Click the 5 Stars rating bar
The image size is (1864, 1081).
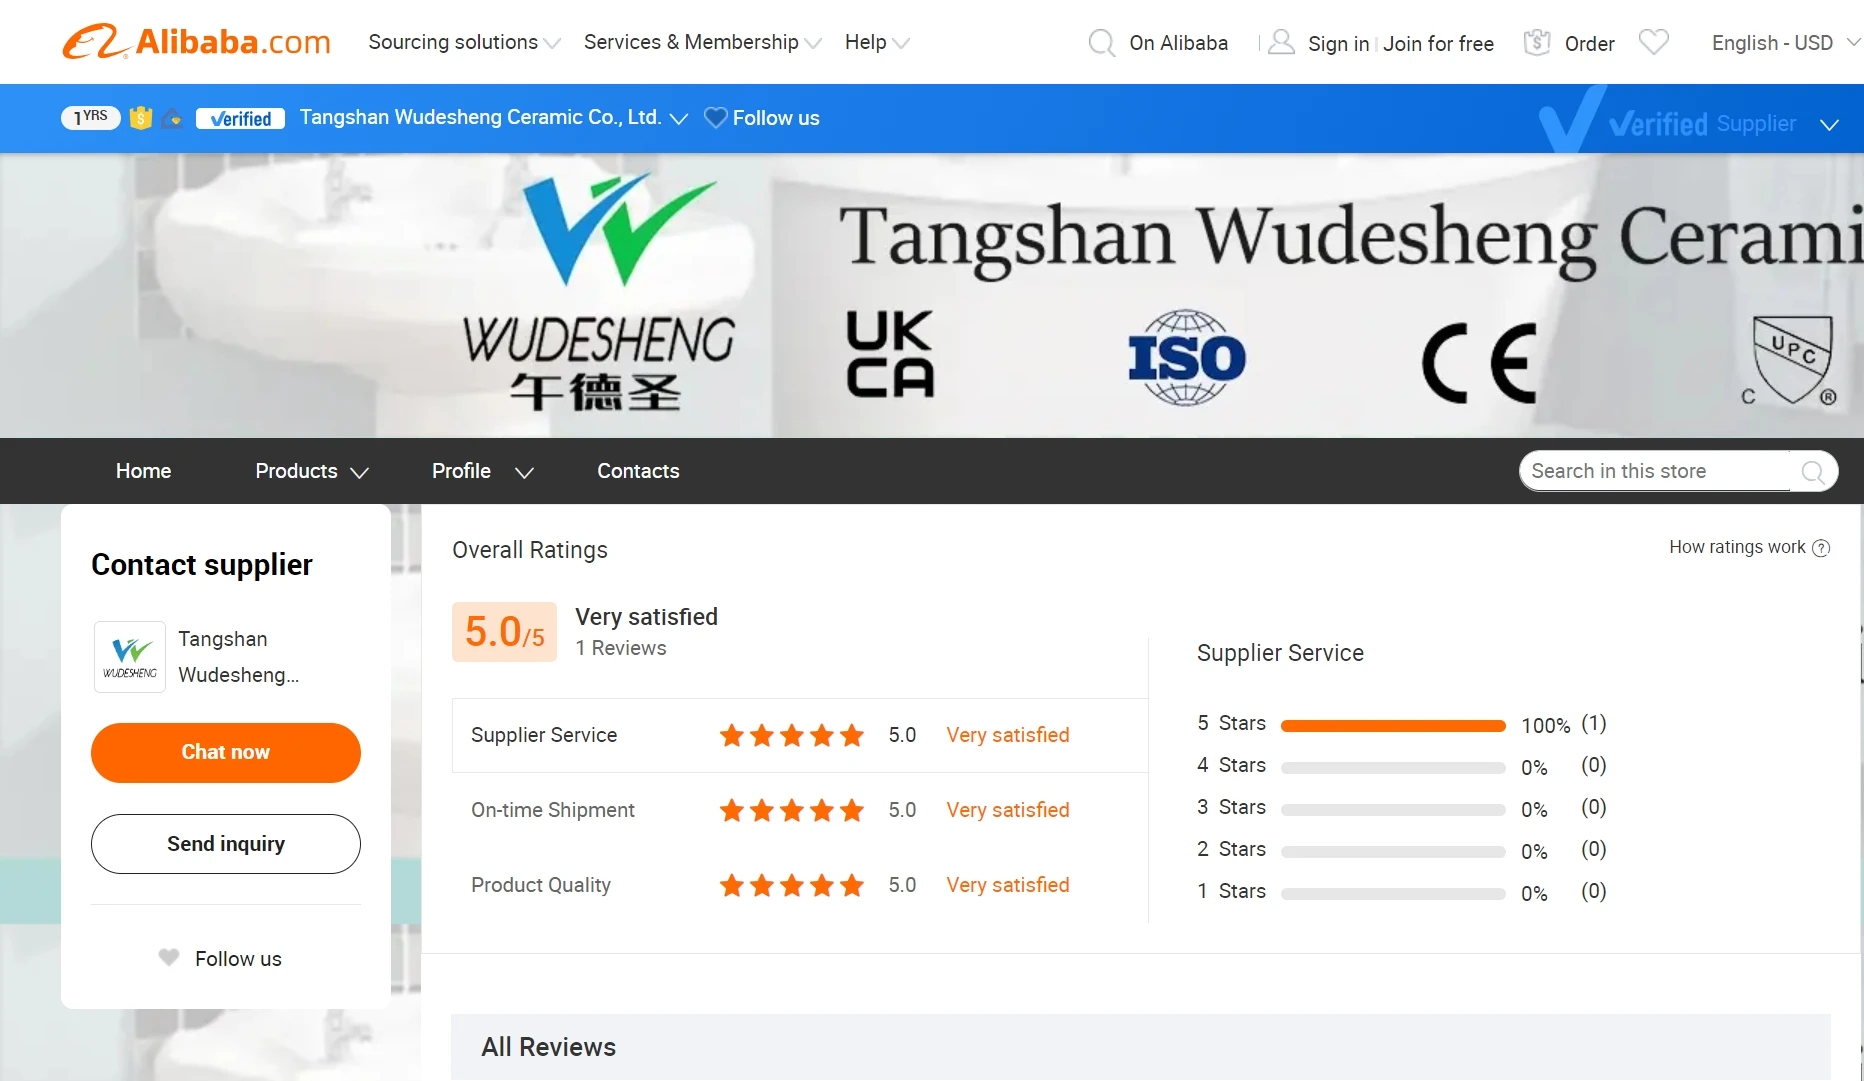pos(1393,726)
